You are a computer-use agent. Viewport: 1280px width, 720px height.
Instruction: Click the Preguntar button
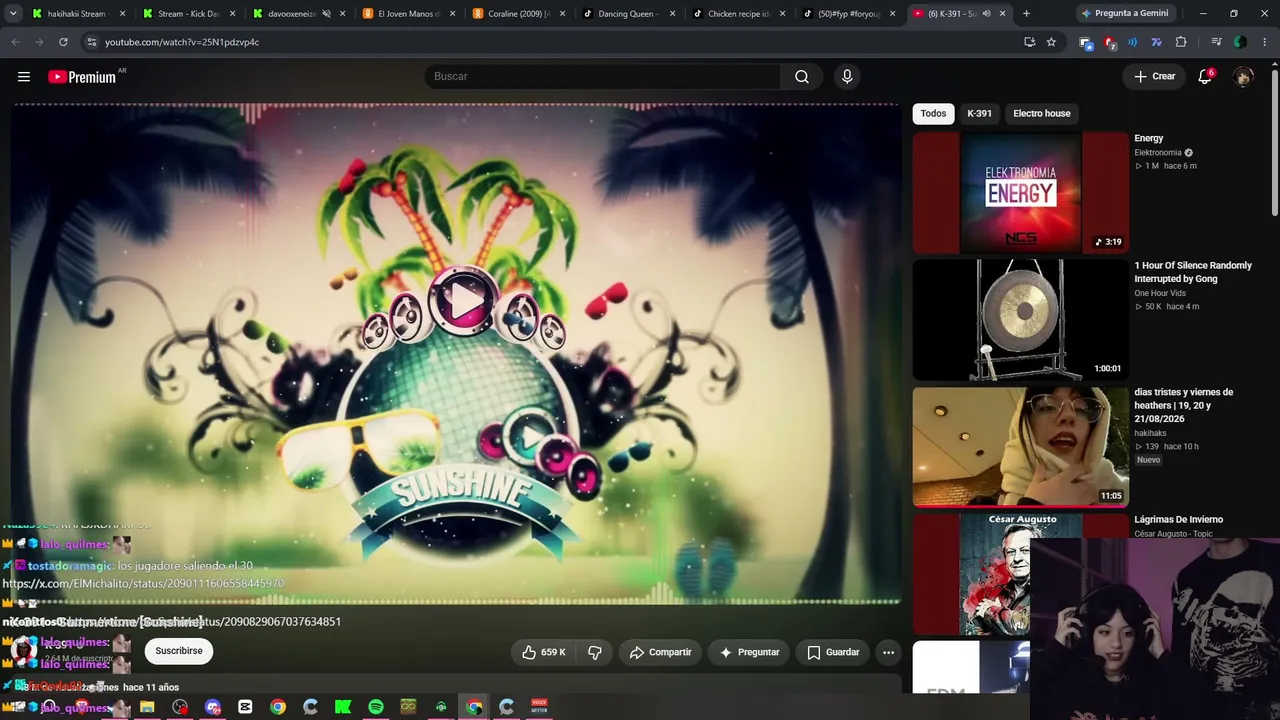tap(749, 652)
